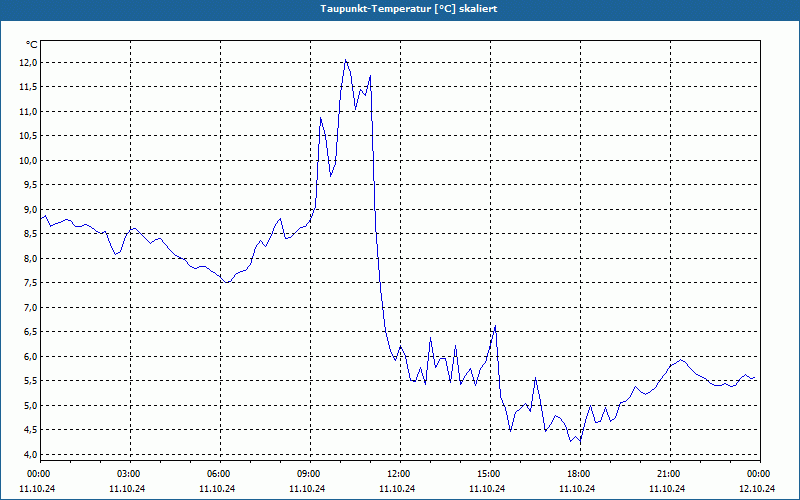The height and width of the screenshot is (500, 800).
Task: Click the 03:00 time label
Action: (x=131, y=474)
